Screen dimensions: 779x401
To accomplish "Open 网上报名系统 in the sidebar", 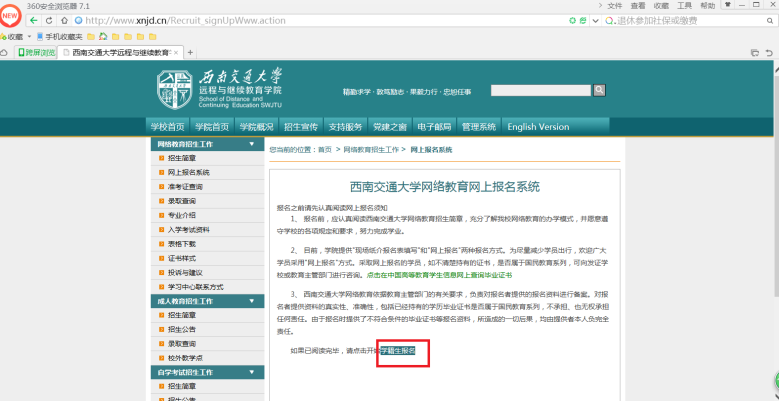I will [x=189, y=172].
